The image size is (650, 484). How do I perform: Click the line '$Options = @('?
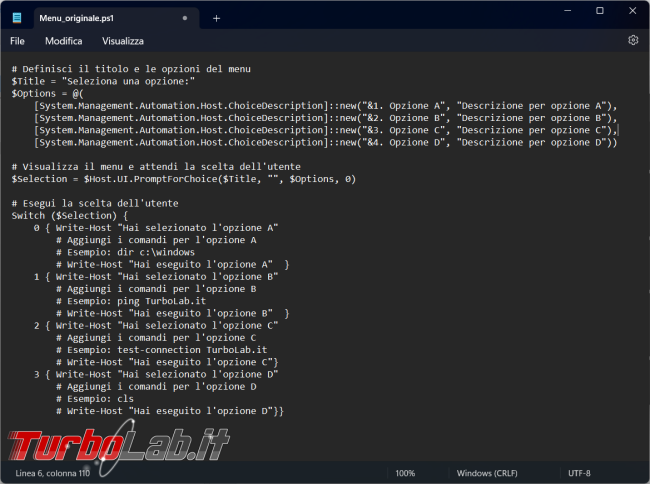pyautogui.click(x=47, y=94)
